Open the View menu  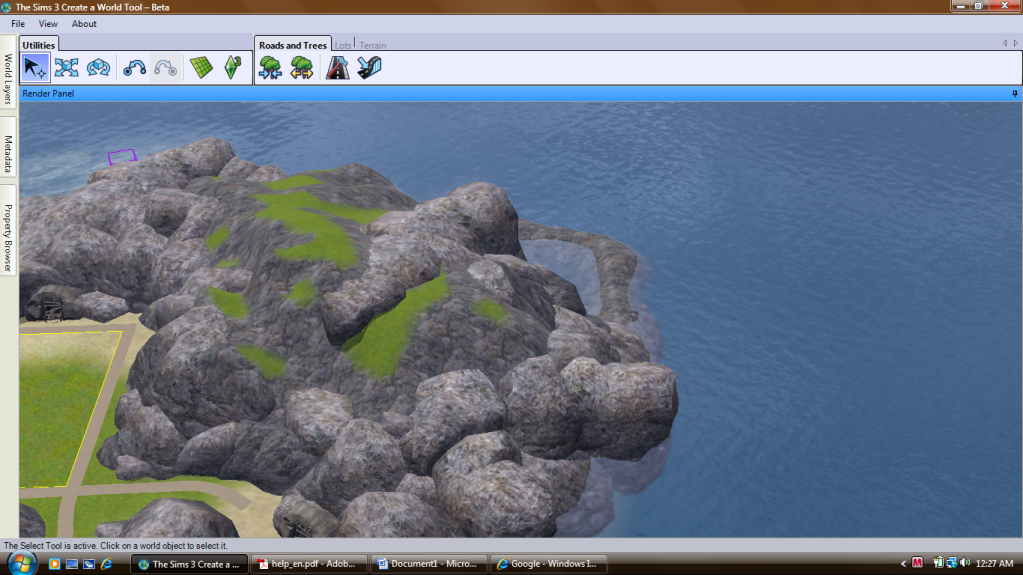[x=48, y=24]
